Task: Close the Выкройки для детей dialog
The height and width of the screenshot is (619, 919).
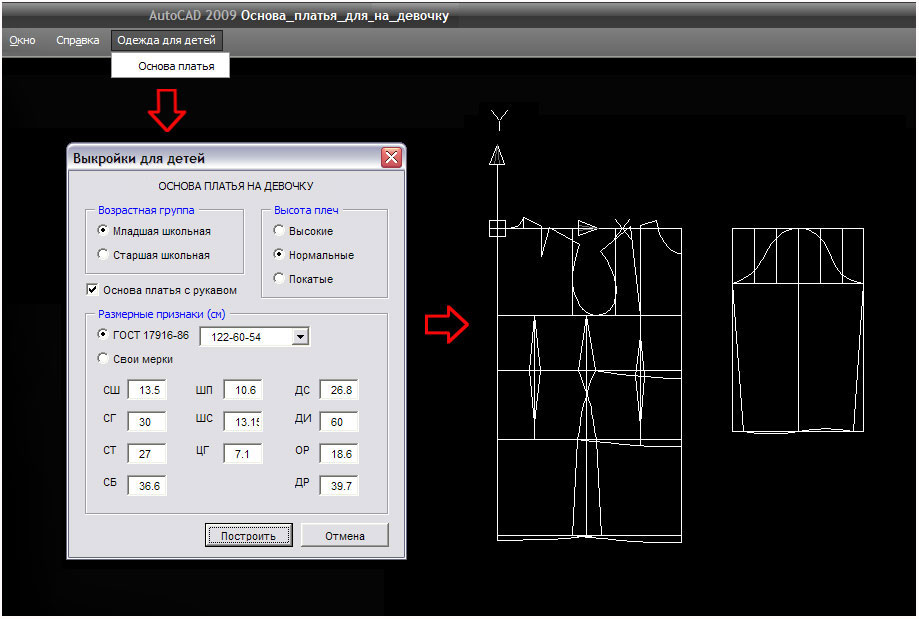Action: (x=391, y=158)
